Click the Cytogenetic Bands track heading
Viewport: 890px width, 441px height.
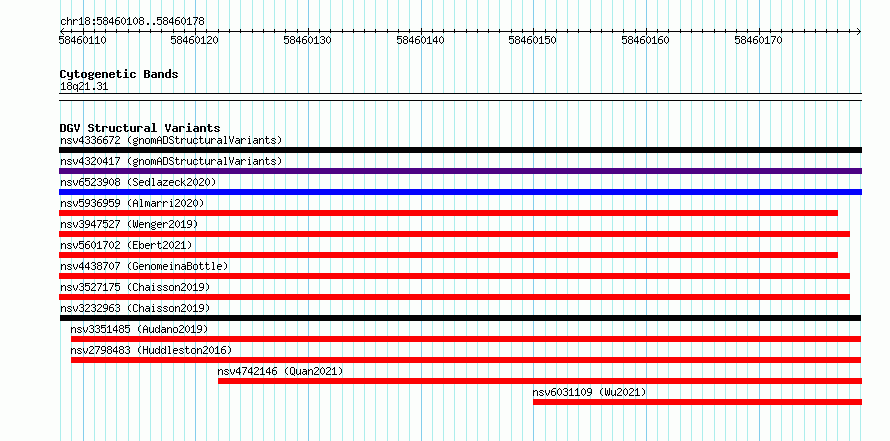119,74
